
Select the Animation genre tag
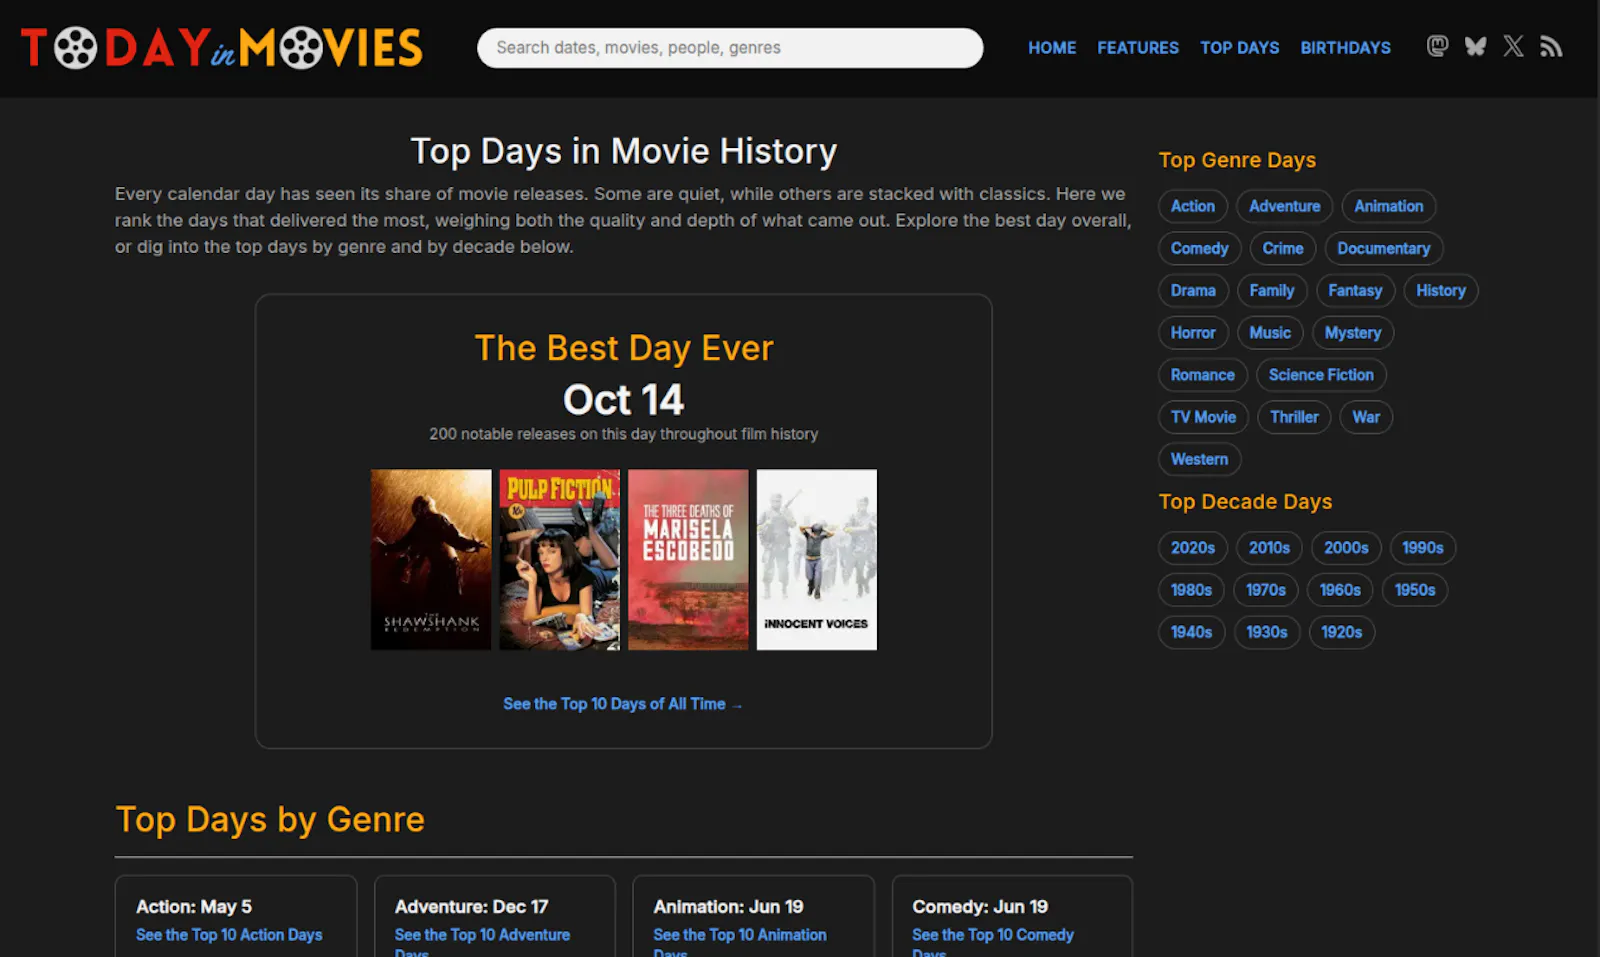[x=1389, y=206]
